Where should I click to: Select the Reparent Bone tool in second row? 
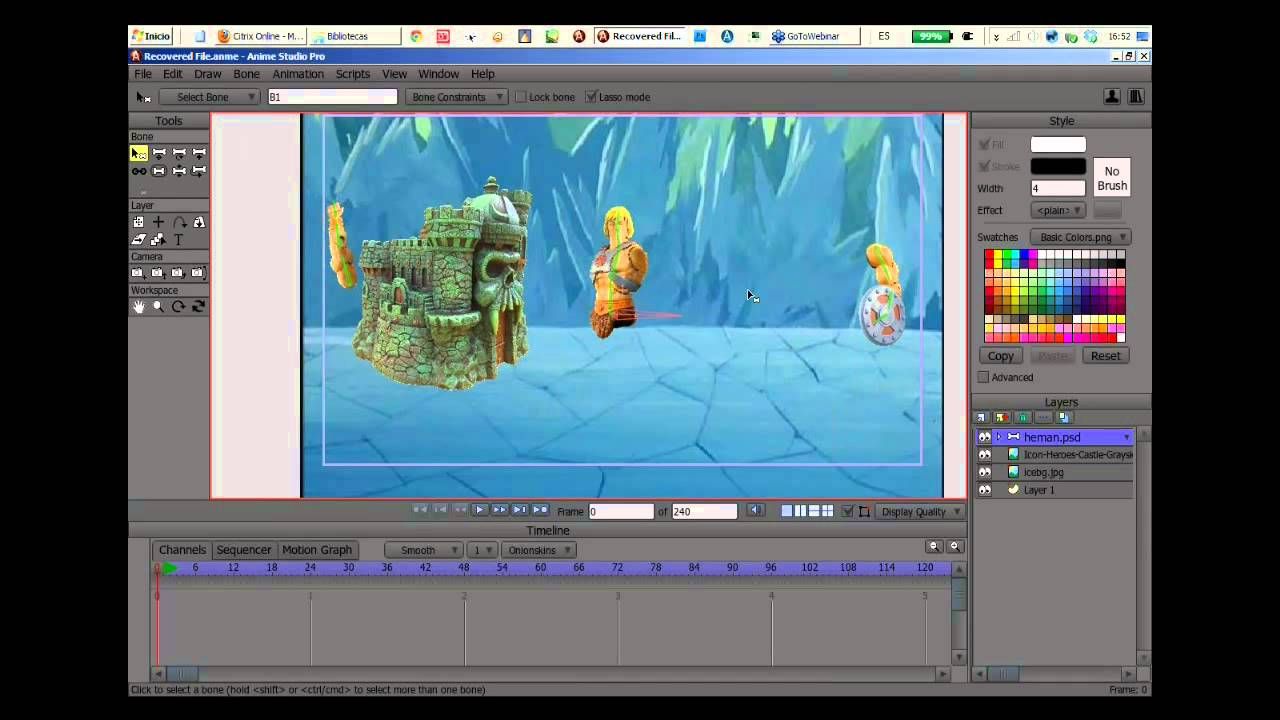click(159, 171)
